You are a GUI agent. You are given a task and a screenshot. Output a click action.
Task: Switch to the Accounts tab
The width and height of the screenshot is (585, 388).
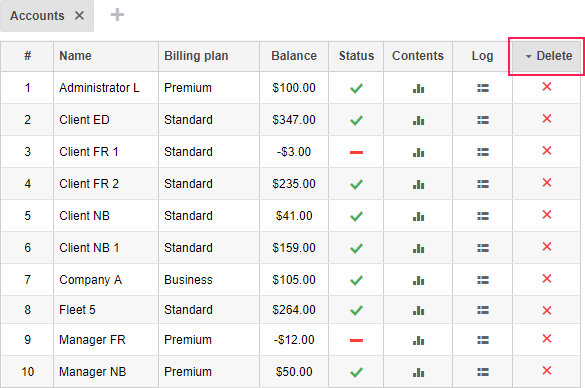pyautogui.click(x=37, y=16)
